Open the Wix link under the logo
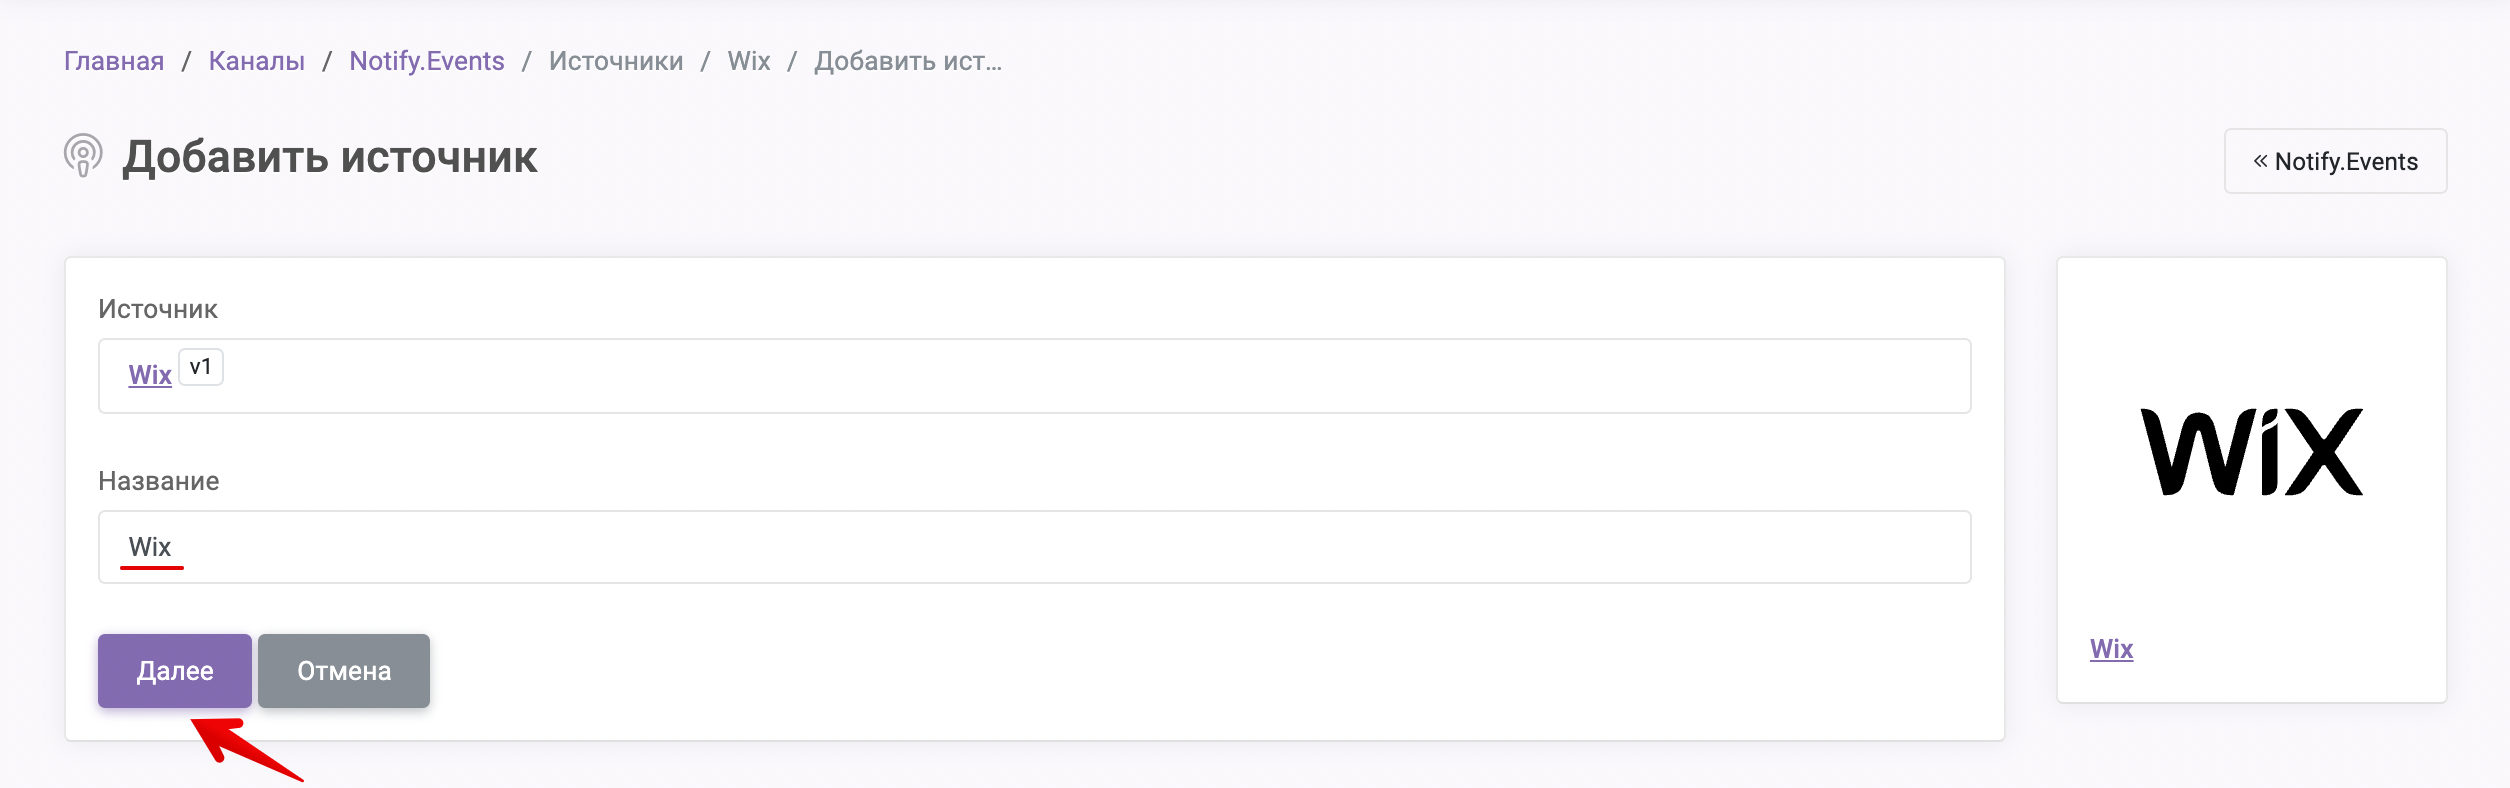This screenshot has width=2510, height=788. pyautogui.click(x=2111, y=649)
